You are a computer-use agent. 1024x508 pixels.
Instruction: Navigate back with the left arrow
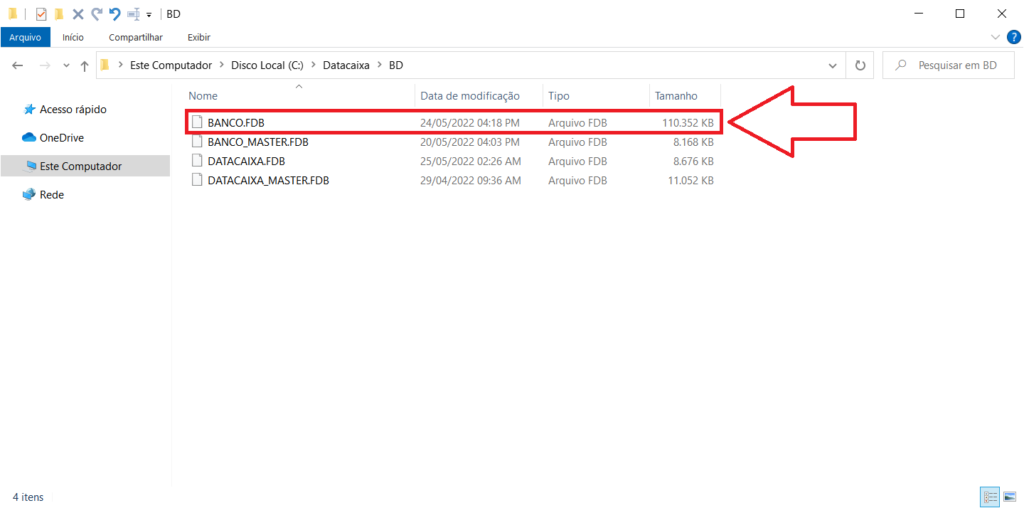coord(17,65)
